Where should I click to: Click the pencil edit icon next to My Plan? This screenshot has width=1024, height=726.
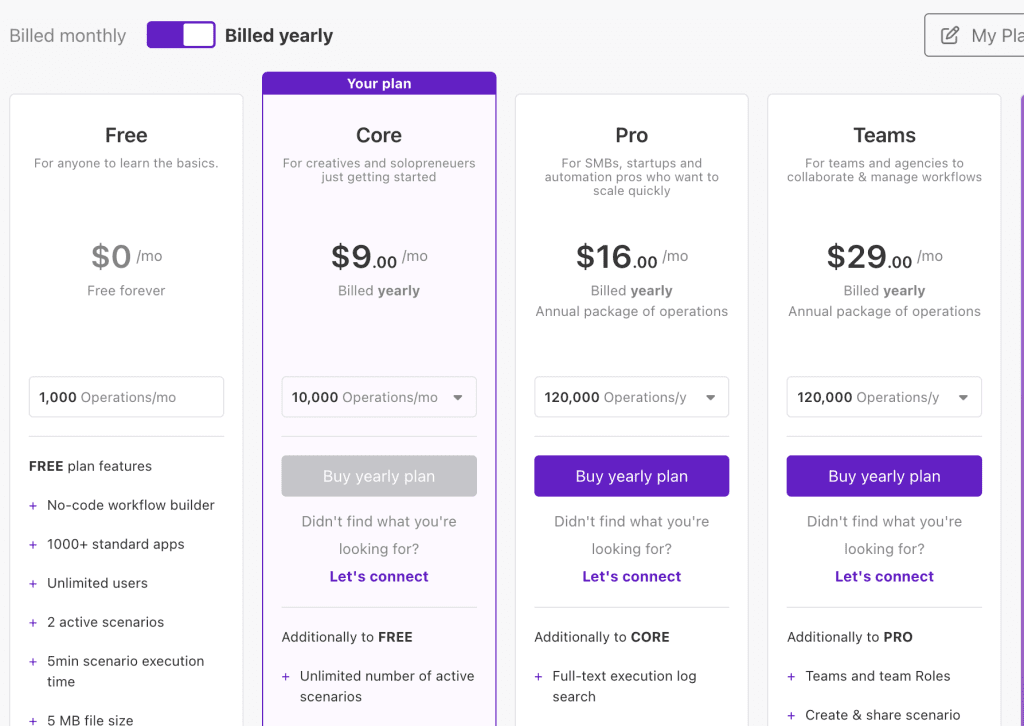[x=950, y=36]
